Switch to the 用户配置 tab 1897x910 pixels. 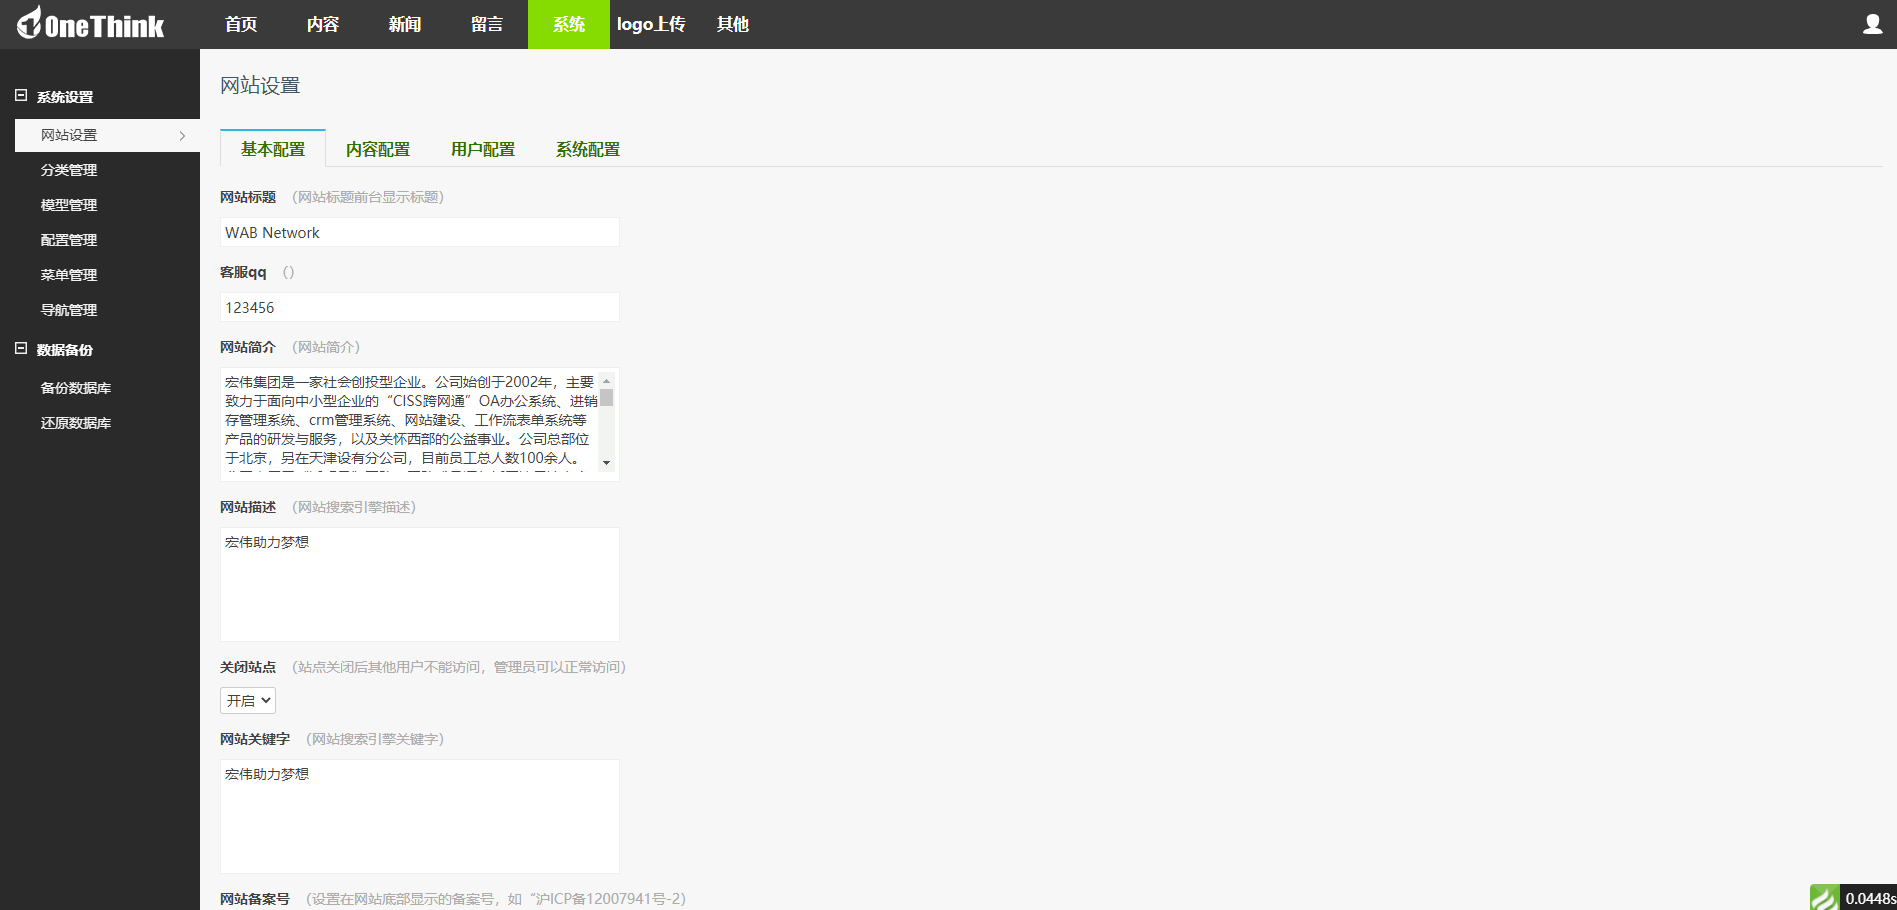click(483, 149)
